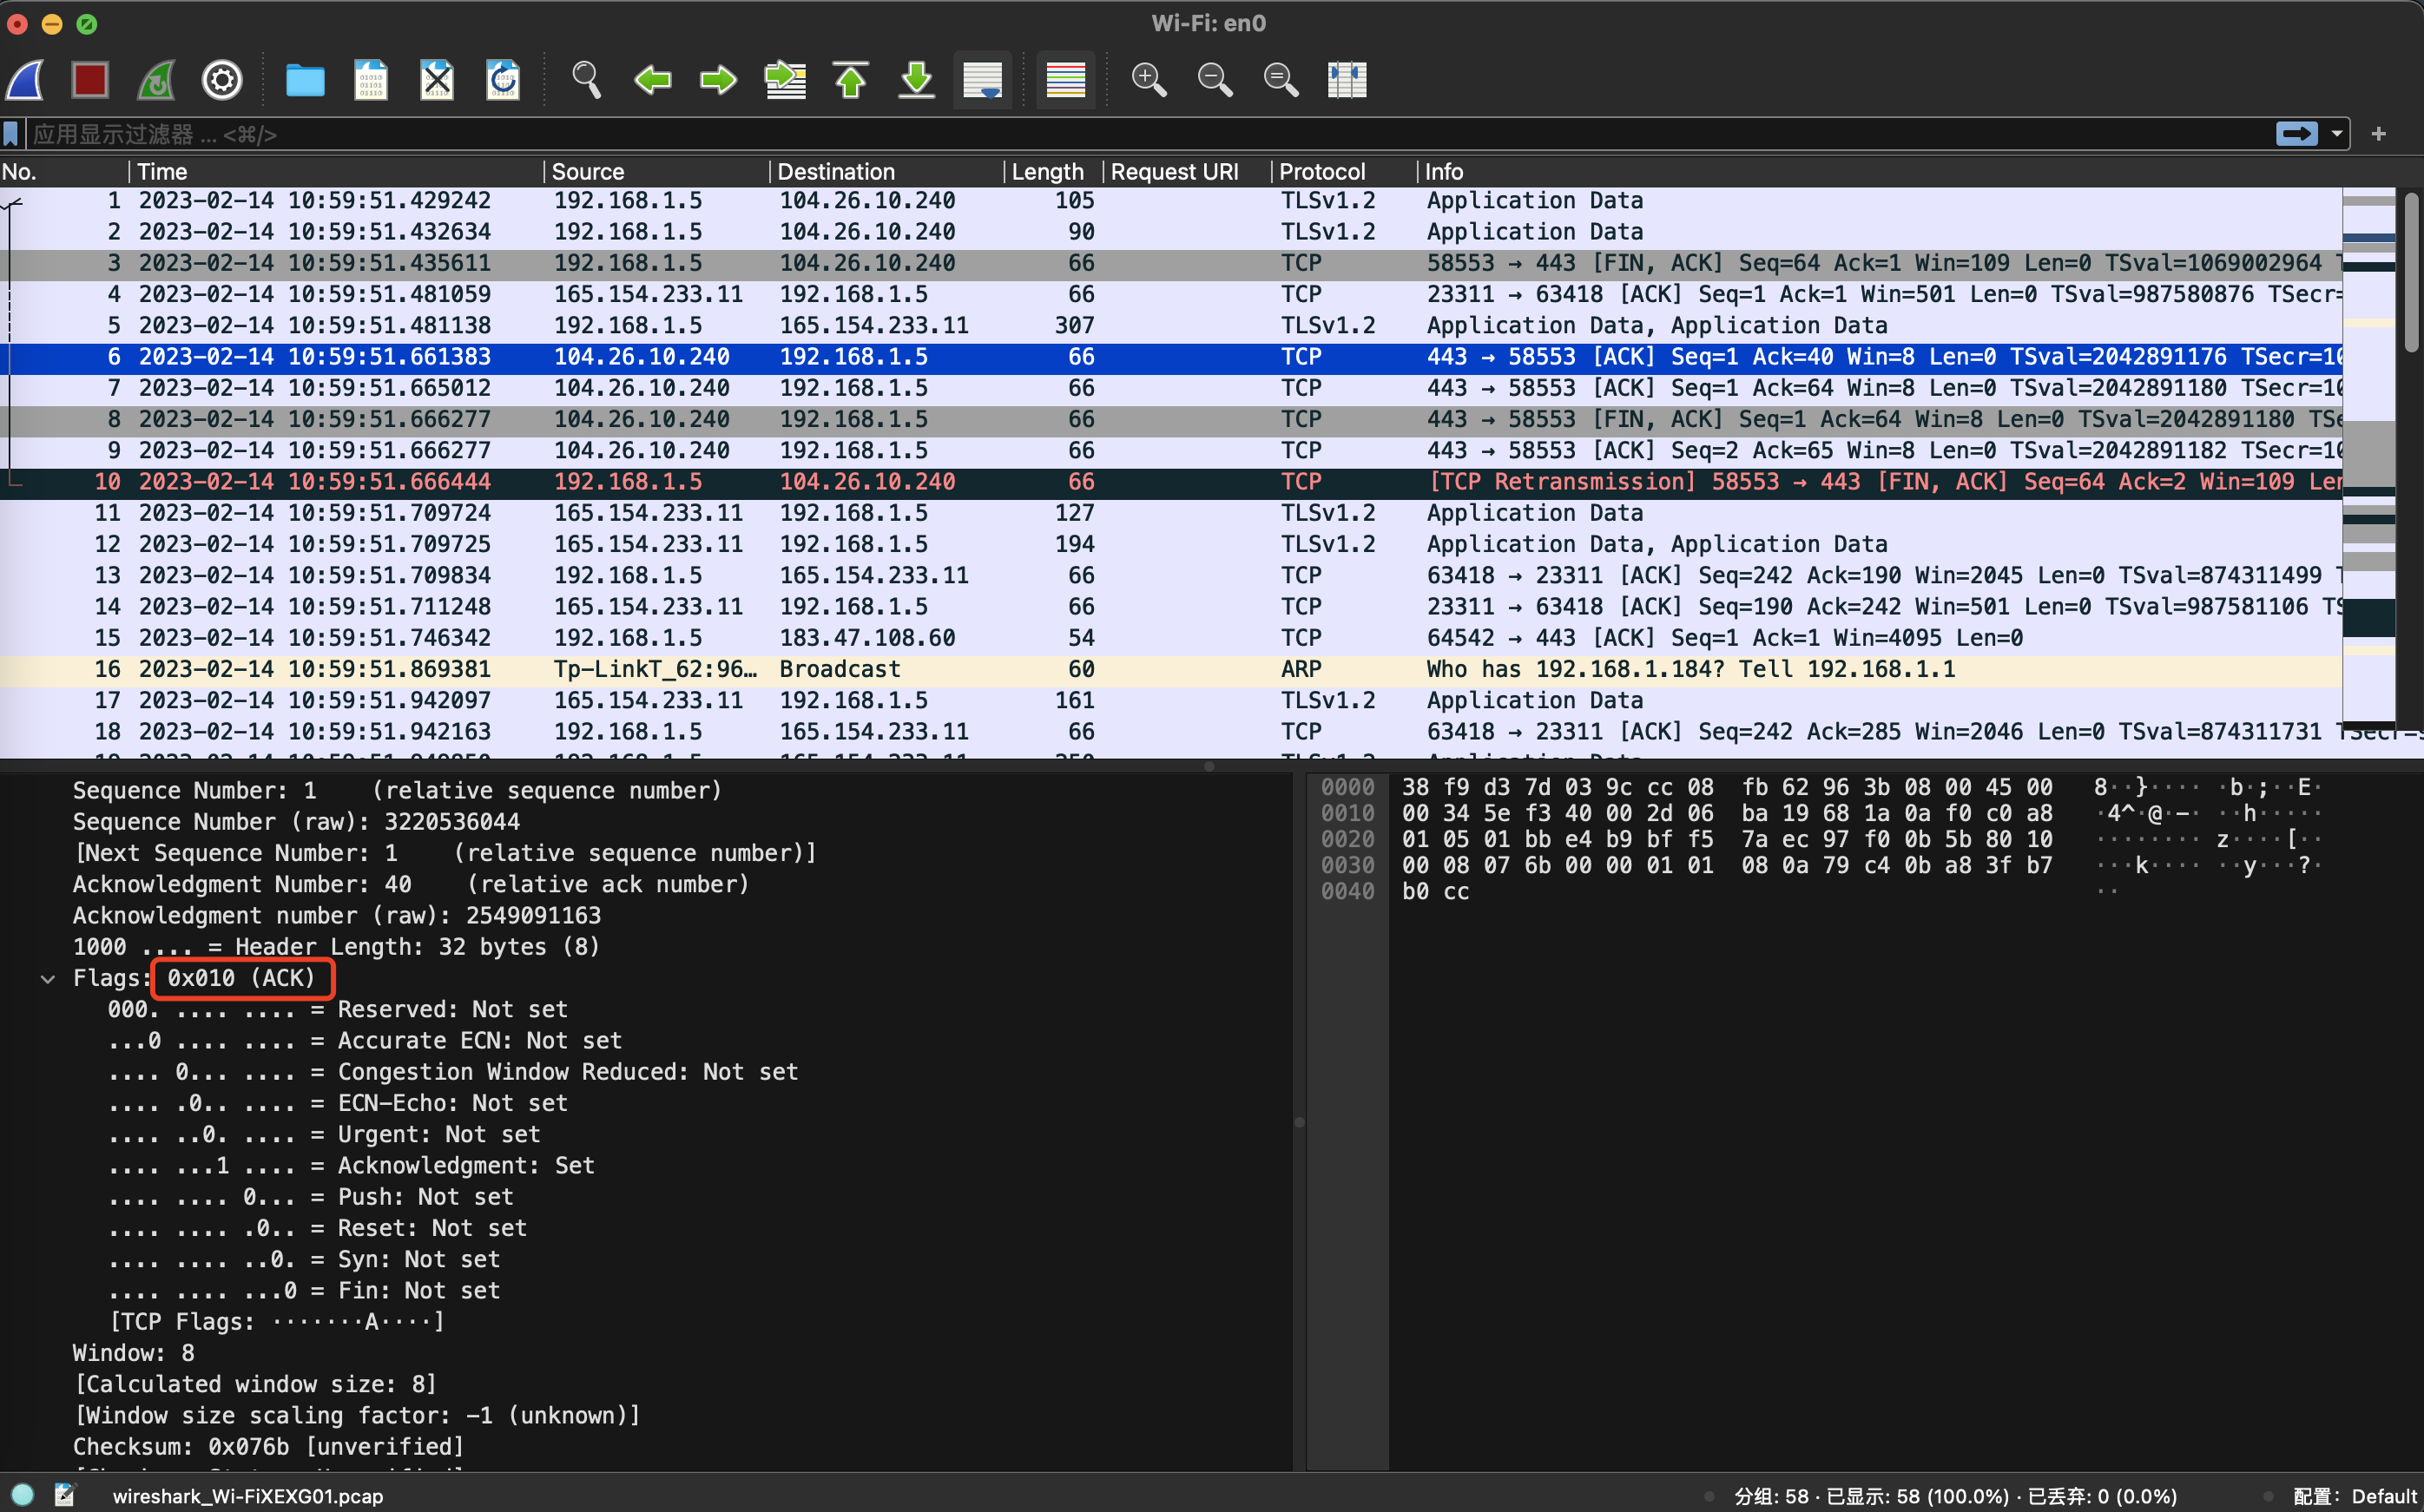Open a capture file with folder icon
Viewport: 2424px width, 1512px height.
[305, 80]
